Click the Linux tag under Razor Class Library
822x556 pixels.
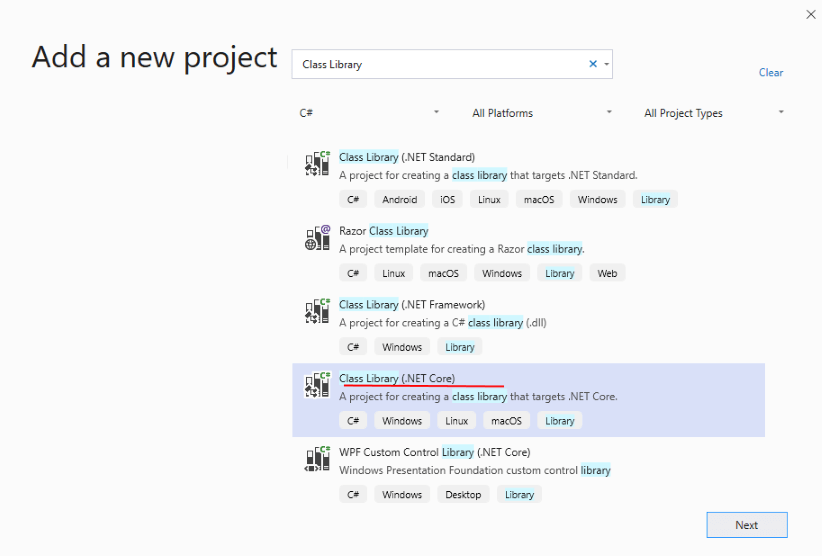pos(394,274)
